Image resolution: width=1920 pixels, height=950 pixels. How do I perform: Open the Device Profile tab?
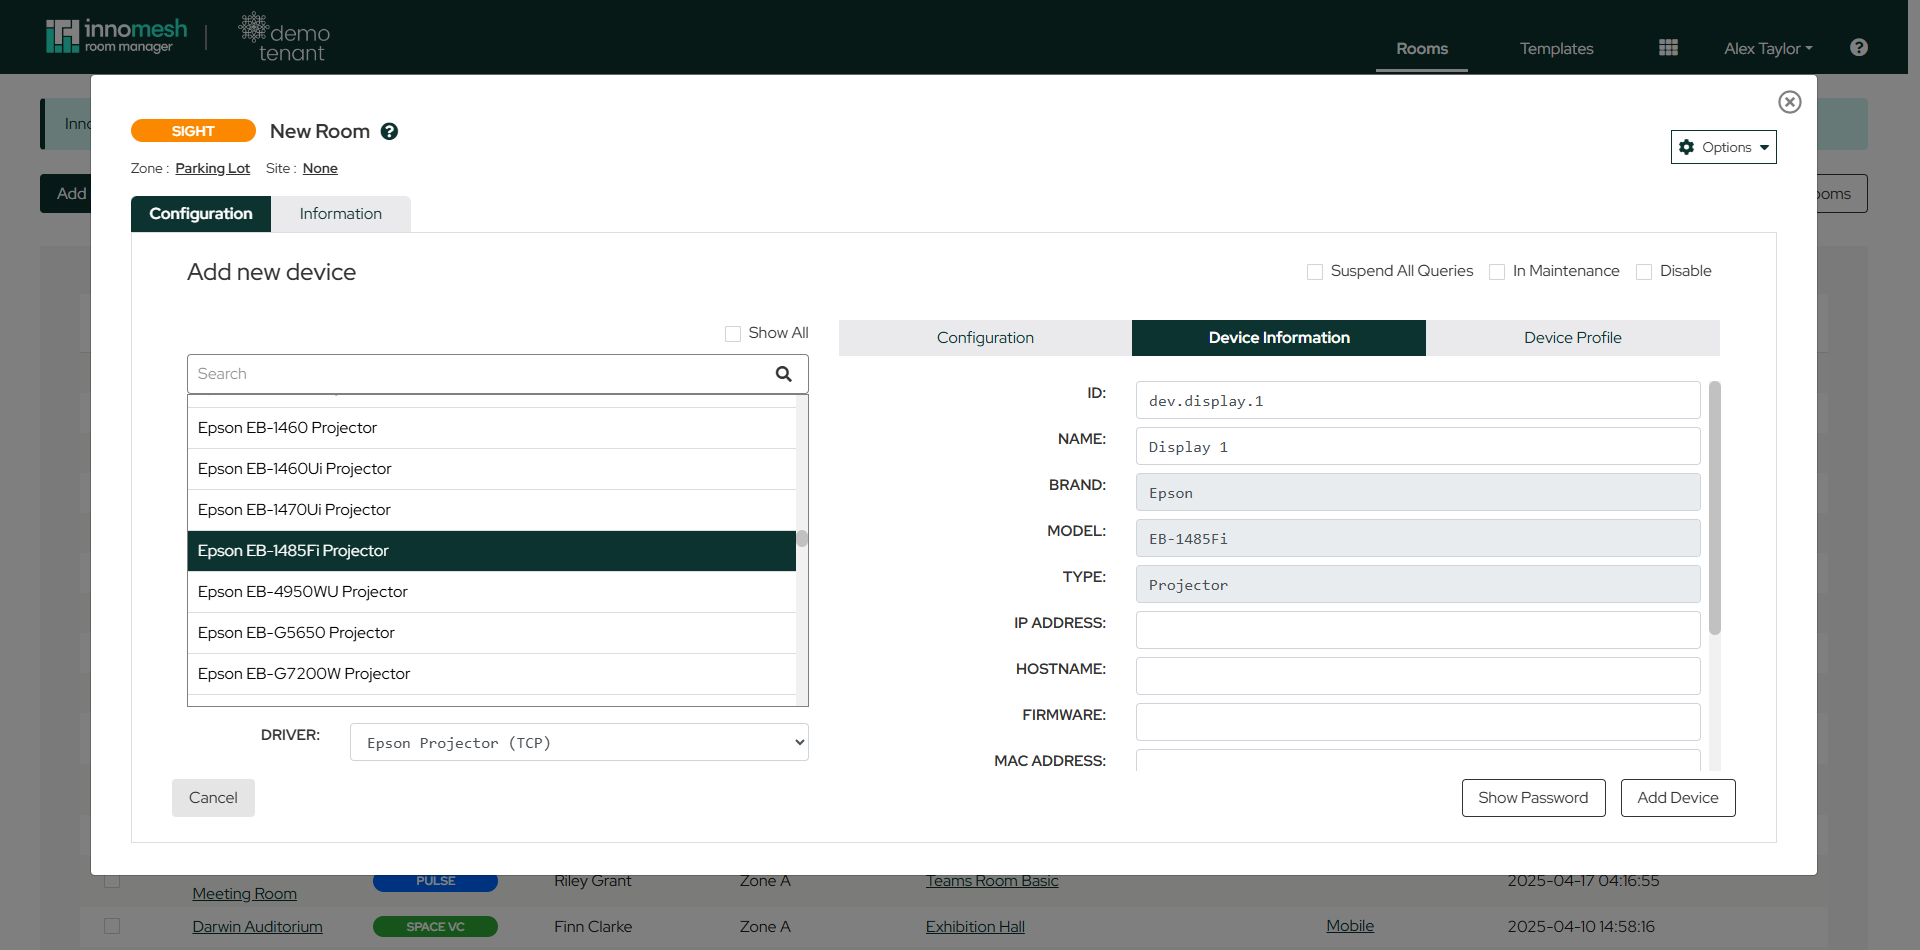pyautogui.click(x=1573, y=338)
